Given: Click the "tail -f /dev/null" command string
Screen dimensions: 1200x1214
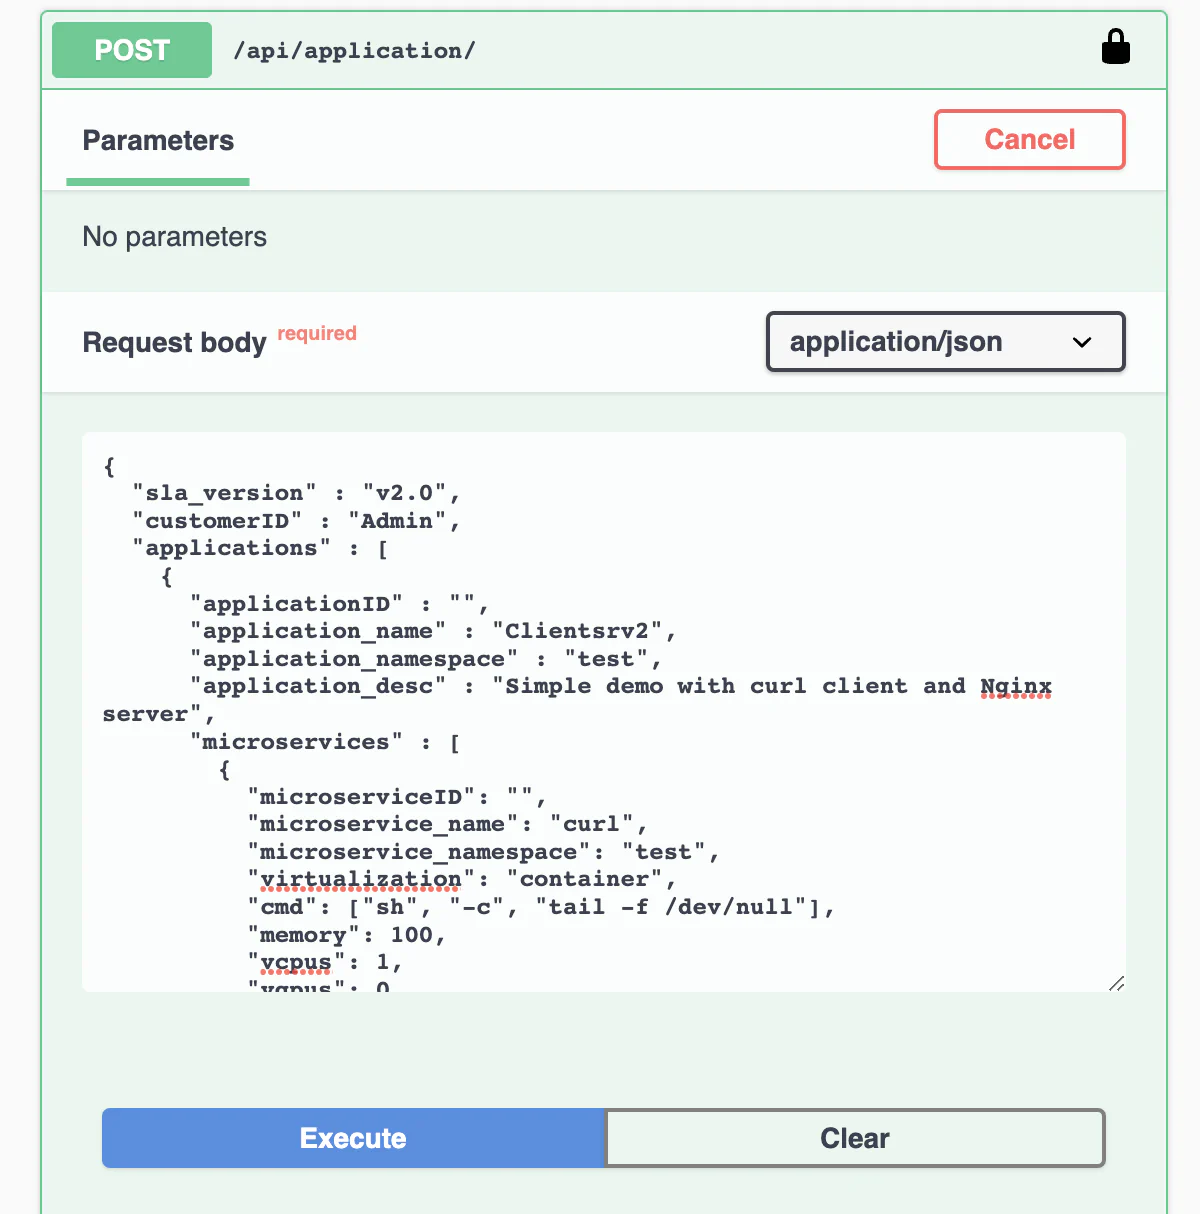Looking at the screenshot, I should [x=678, y=907].
